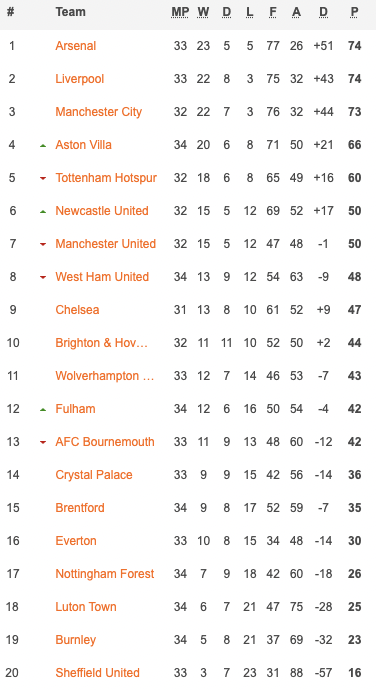Image resolution: width=376 pixels, height=690 pixels.
Task: Click the green up arrow beside Aston Villa
Action: [43, 145]
